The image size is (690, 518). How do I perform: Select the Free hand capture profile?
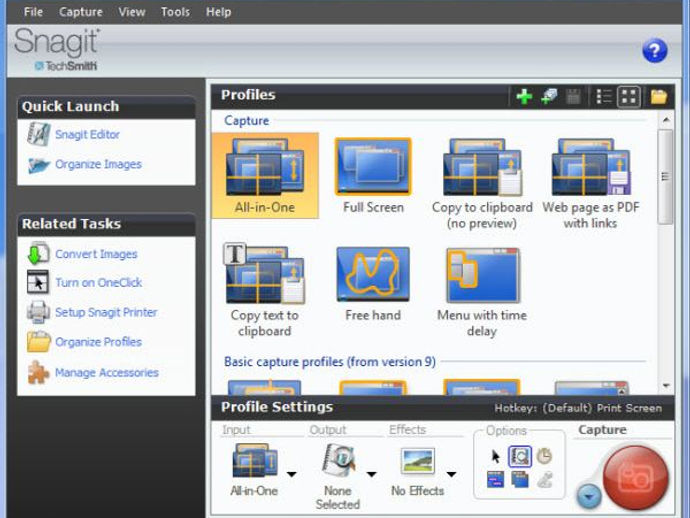[x=373, y=284]
